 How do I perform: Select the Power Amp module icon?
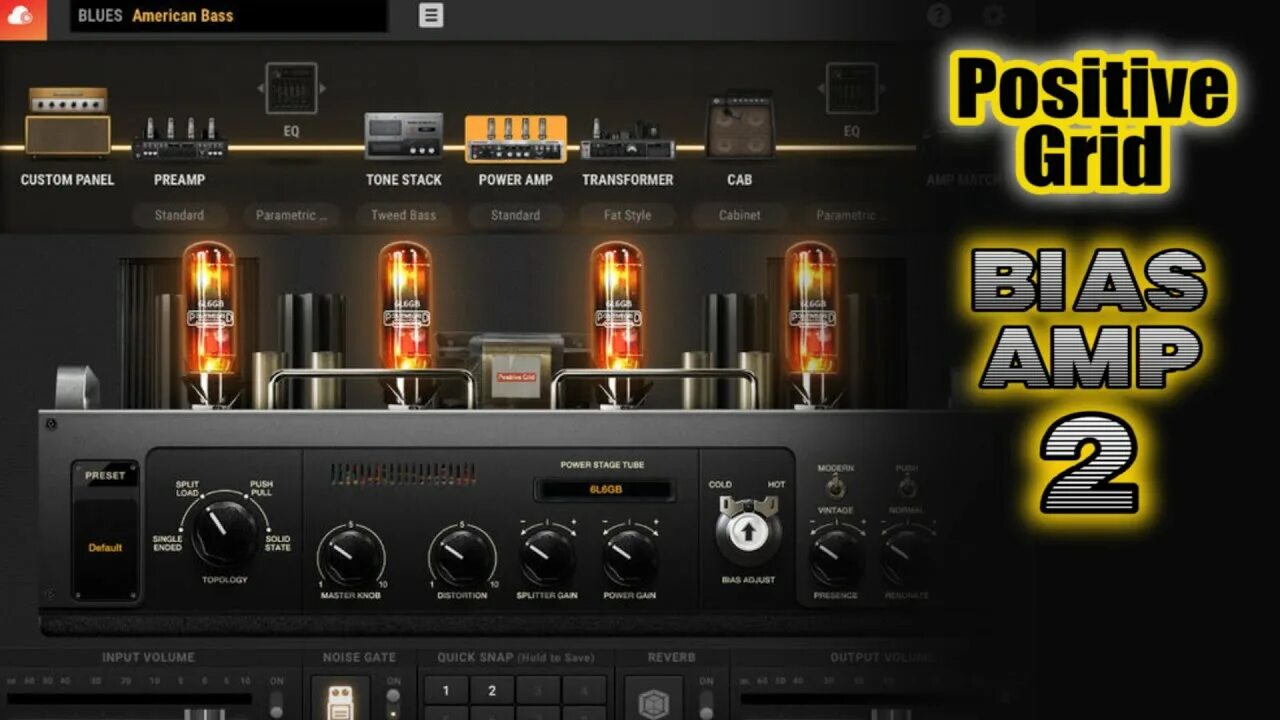516,139
